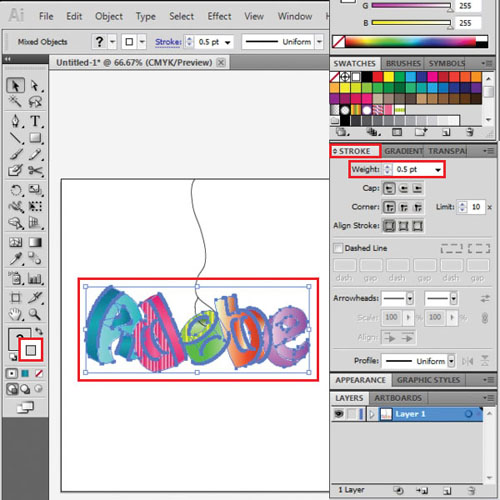The height and width of the screenshot is (500, 500).
Task: Select the Gradient tool
Action: pos(35,242)
